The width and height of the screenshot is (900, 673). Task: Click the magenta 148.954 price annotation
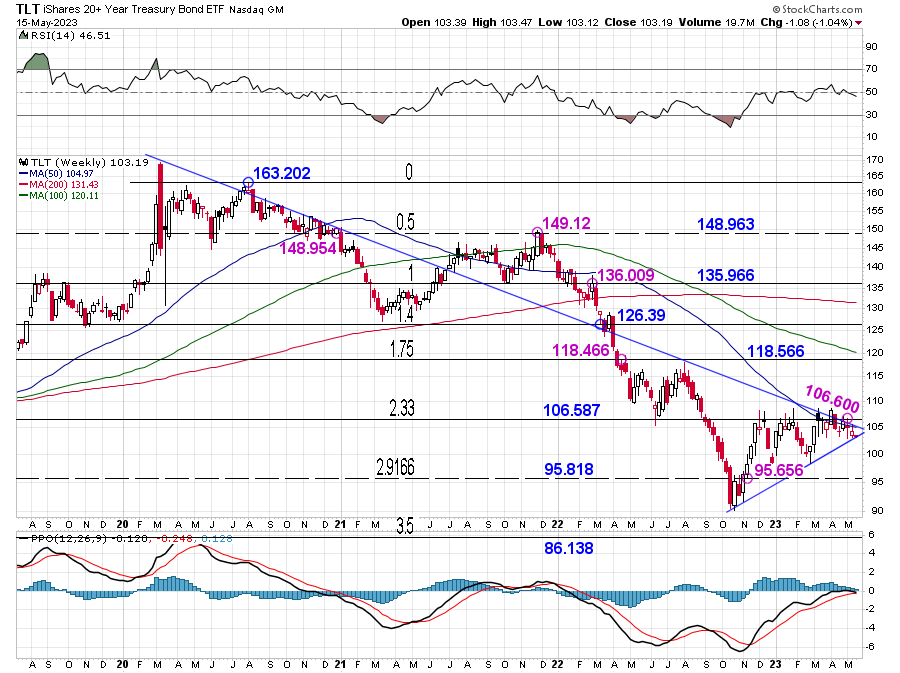click(x=308, y=248)
